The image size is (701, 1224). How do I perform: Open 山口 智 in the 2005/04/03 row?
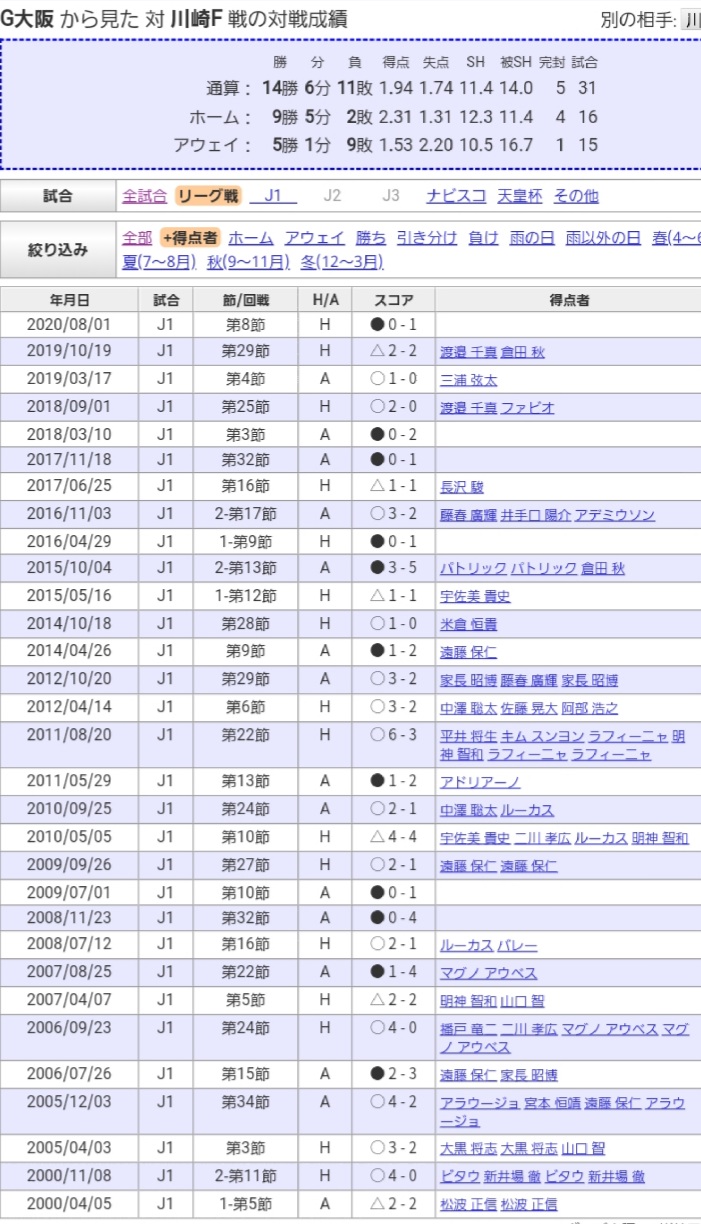pyautogui.click(x=583, y=1149)
